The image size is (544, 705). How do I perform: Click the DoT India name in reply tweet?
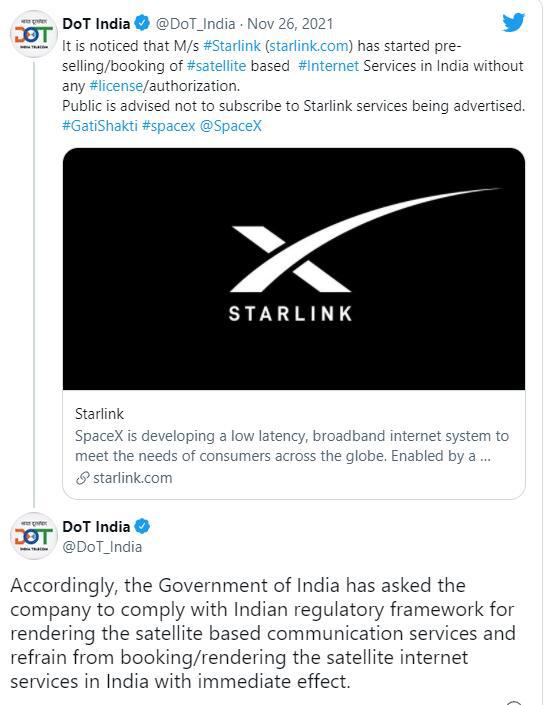[96, 527]
